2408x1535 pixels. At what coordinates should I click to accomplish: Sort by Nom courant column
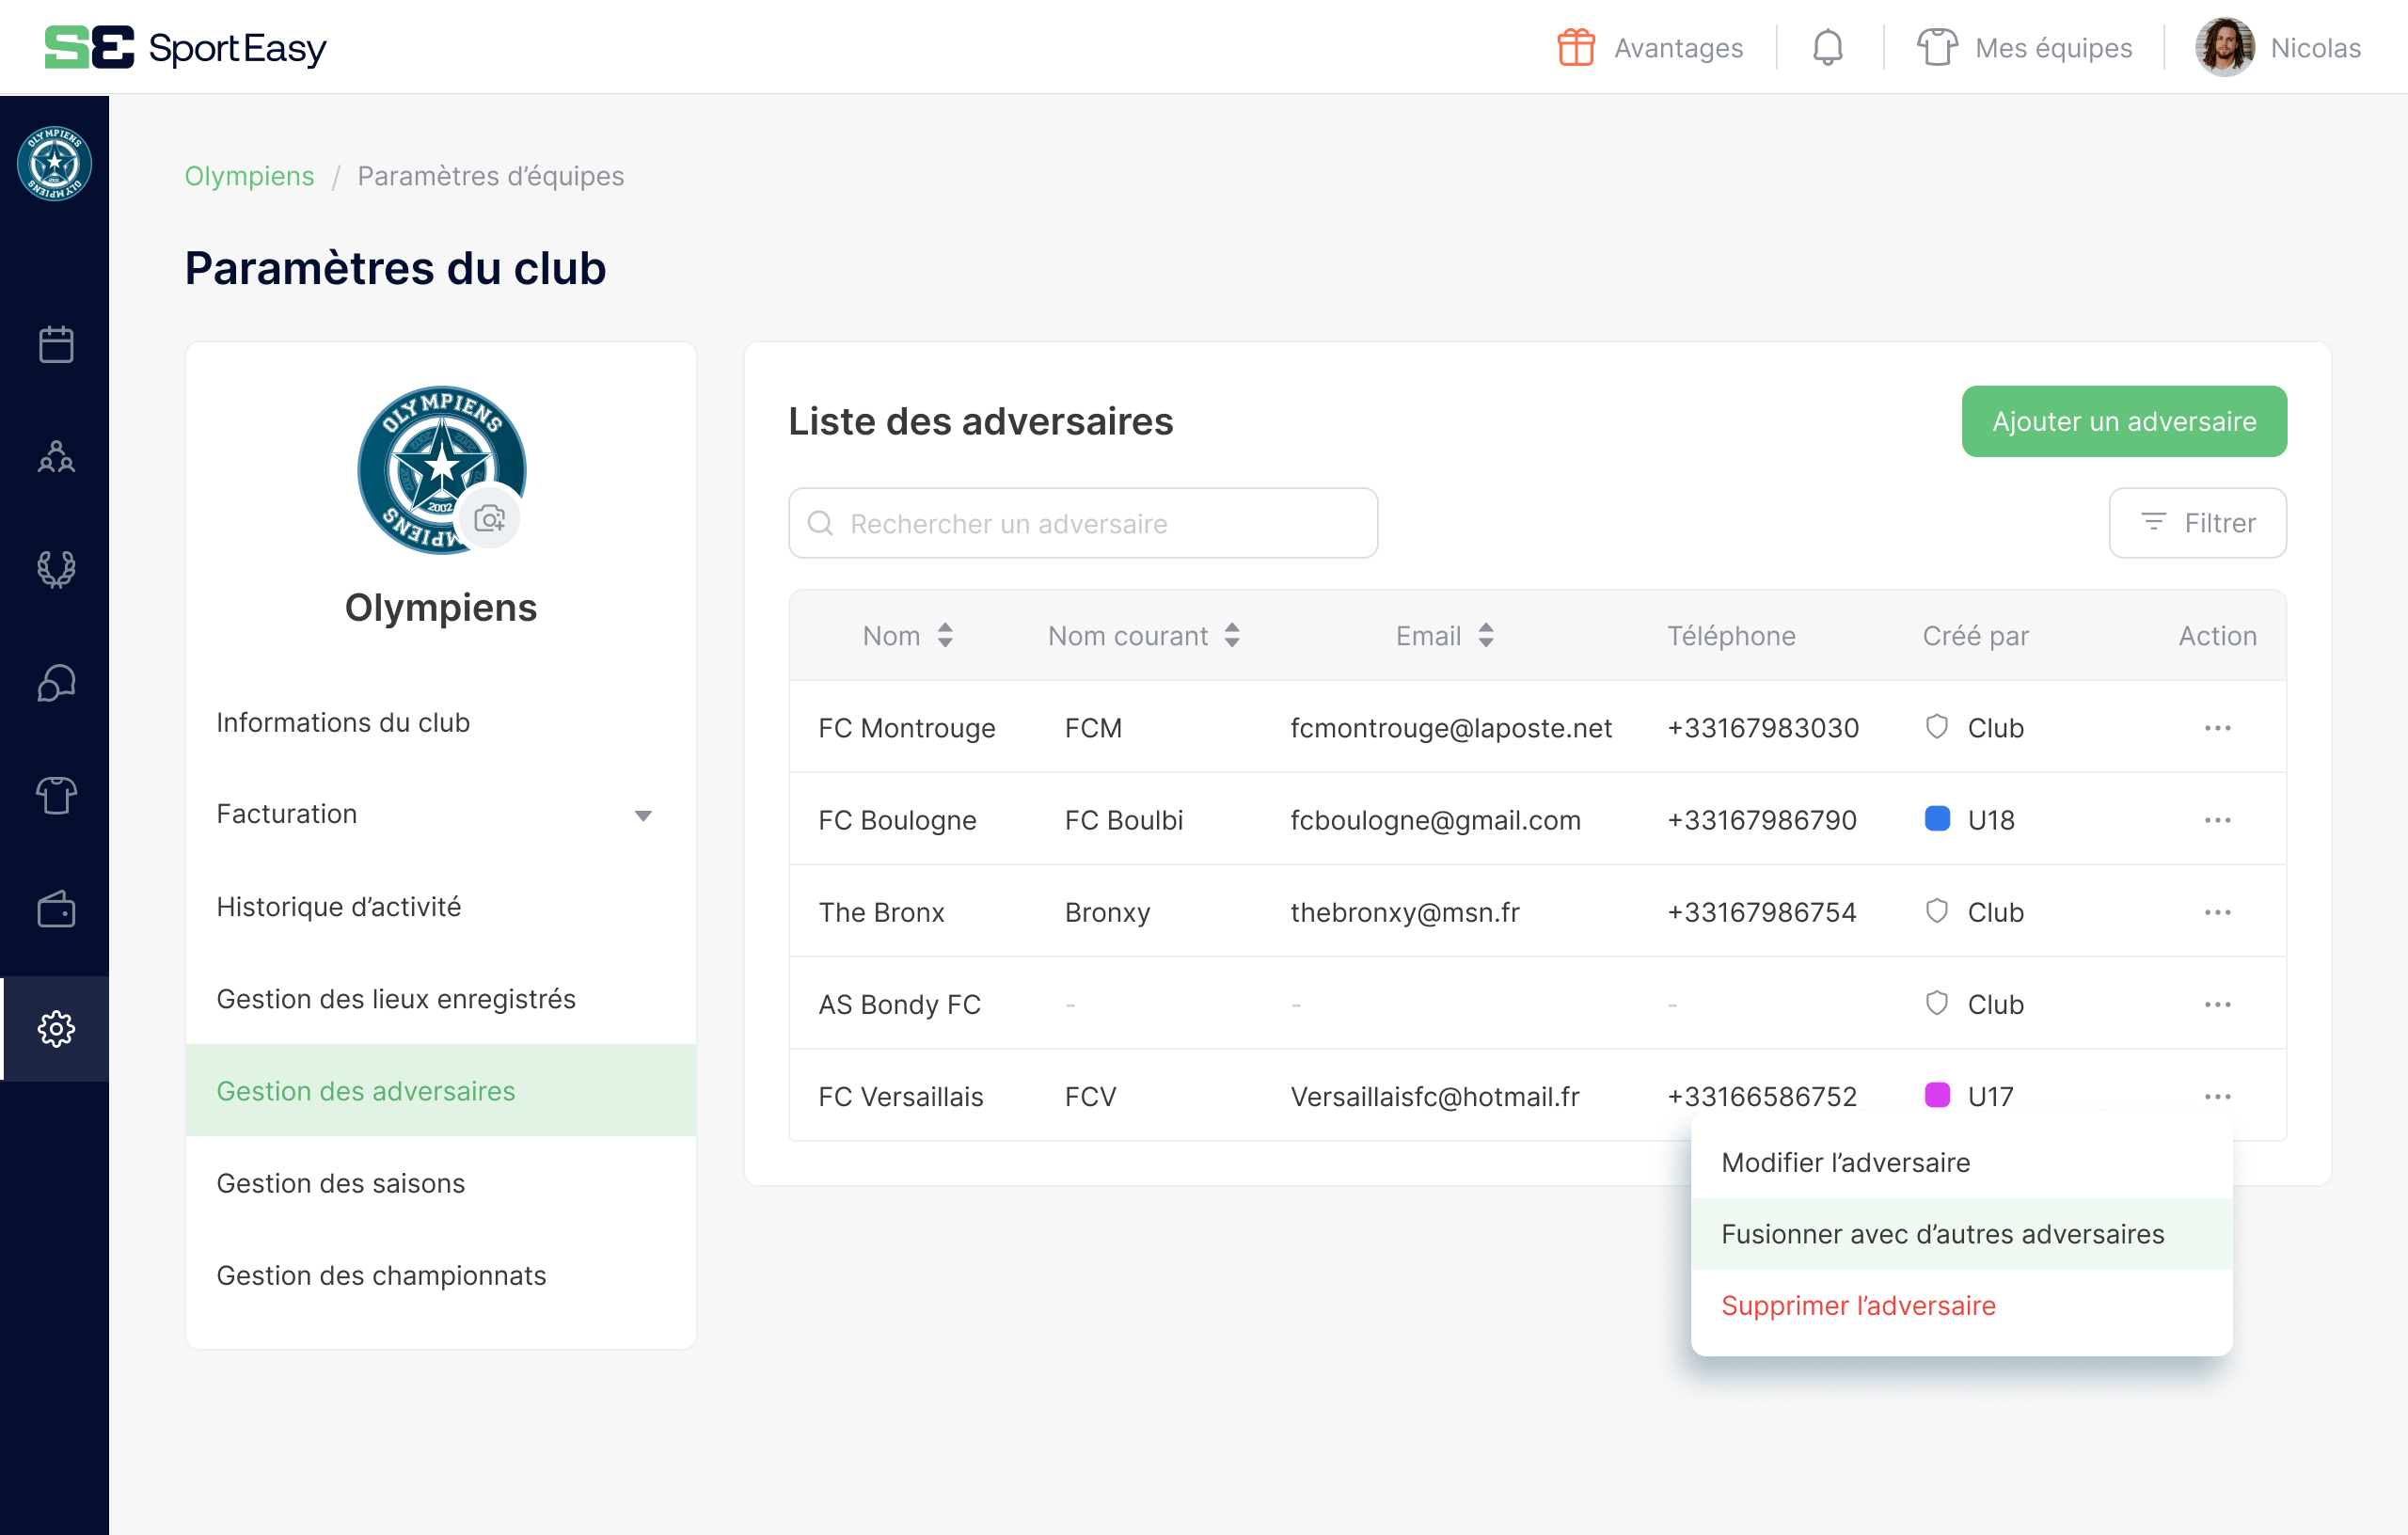click(x=1232, y=635)
